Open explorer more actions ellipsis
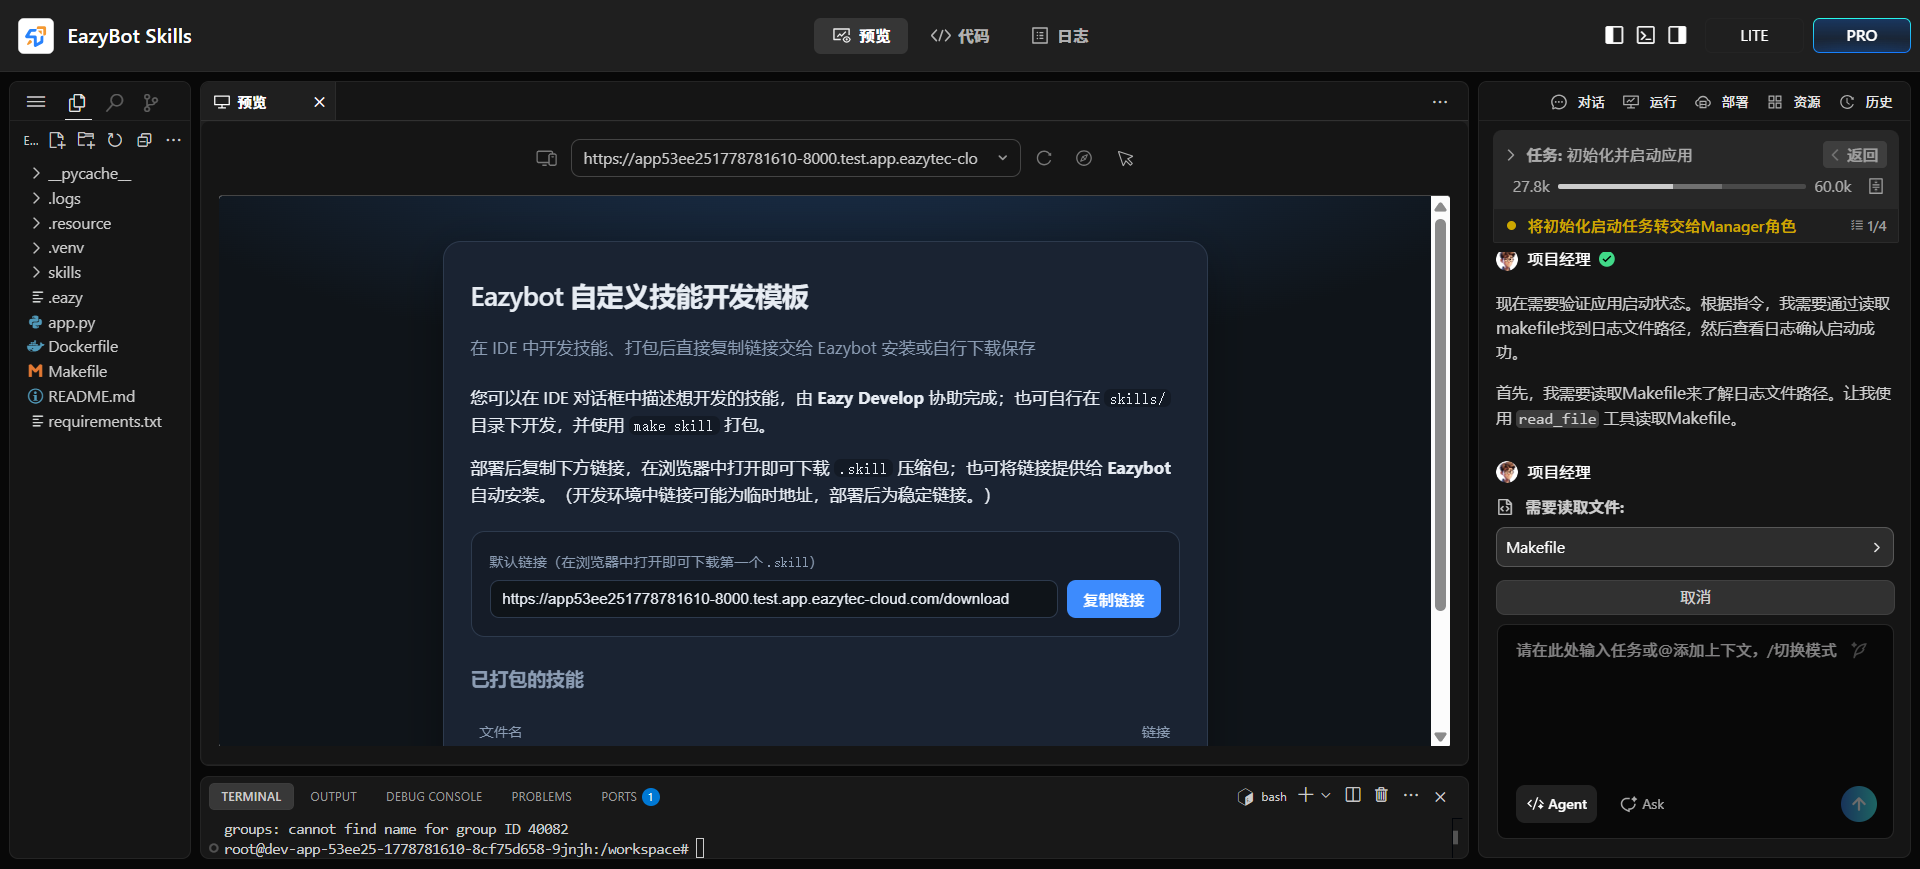 pyautogui.click(x=174, y=140)
